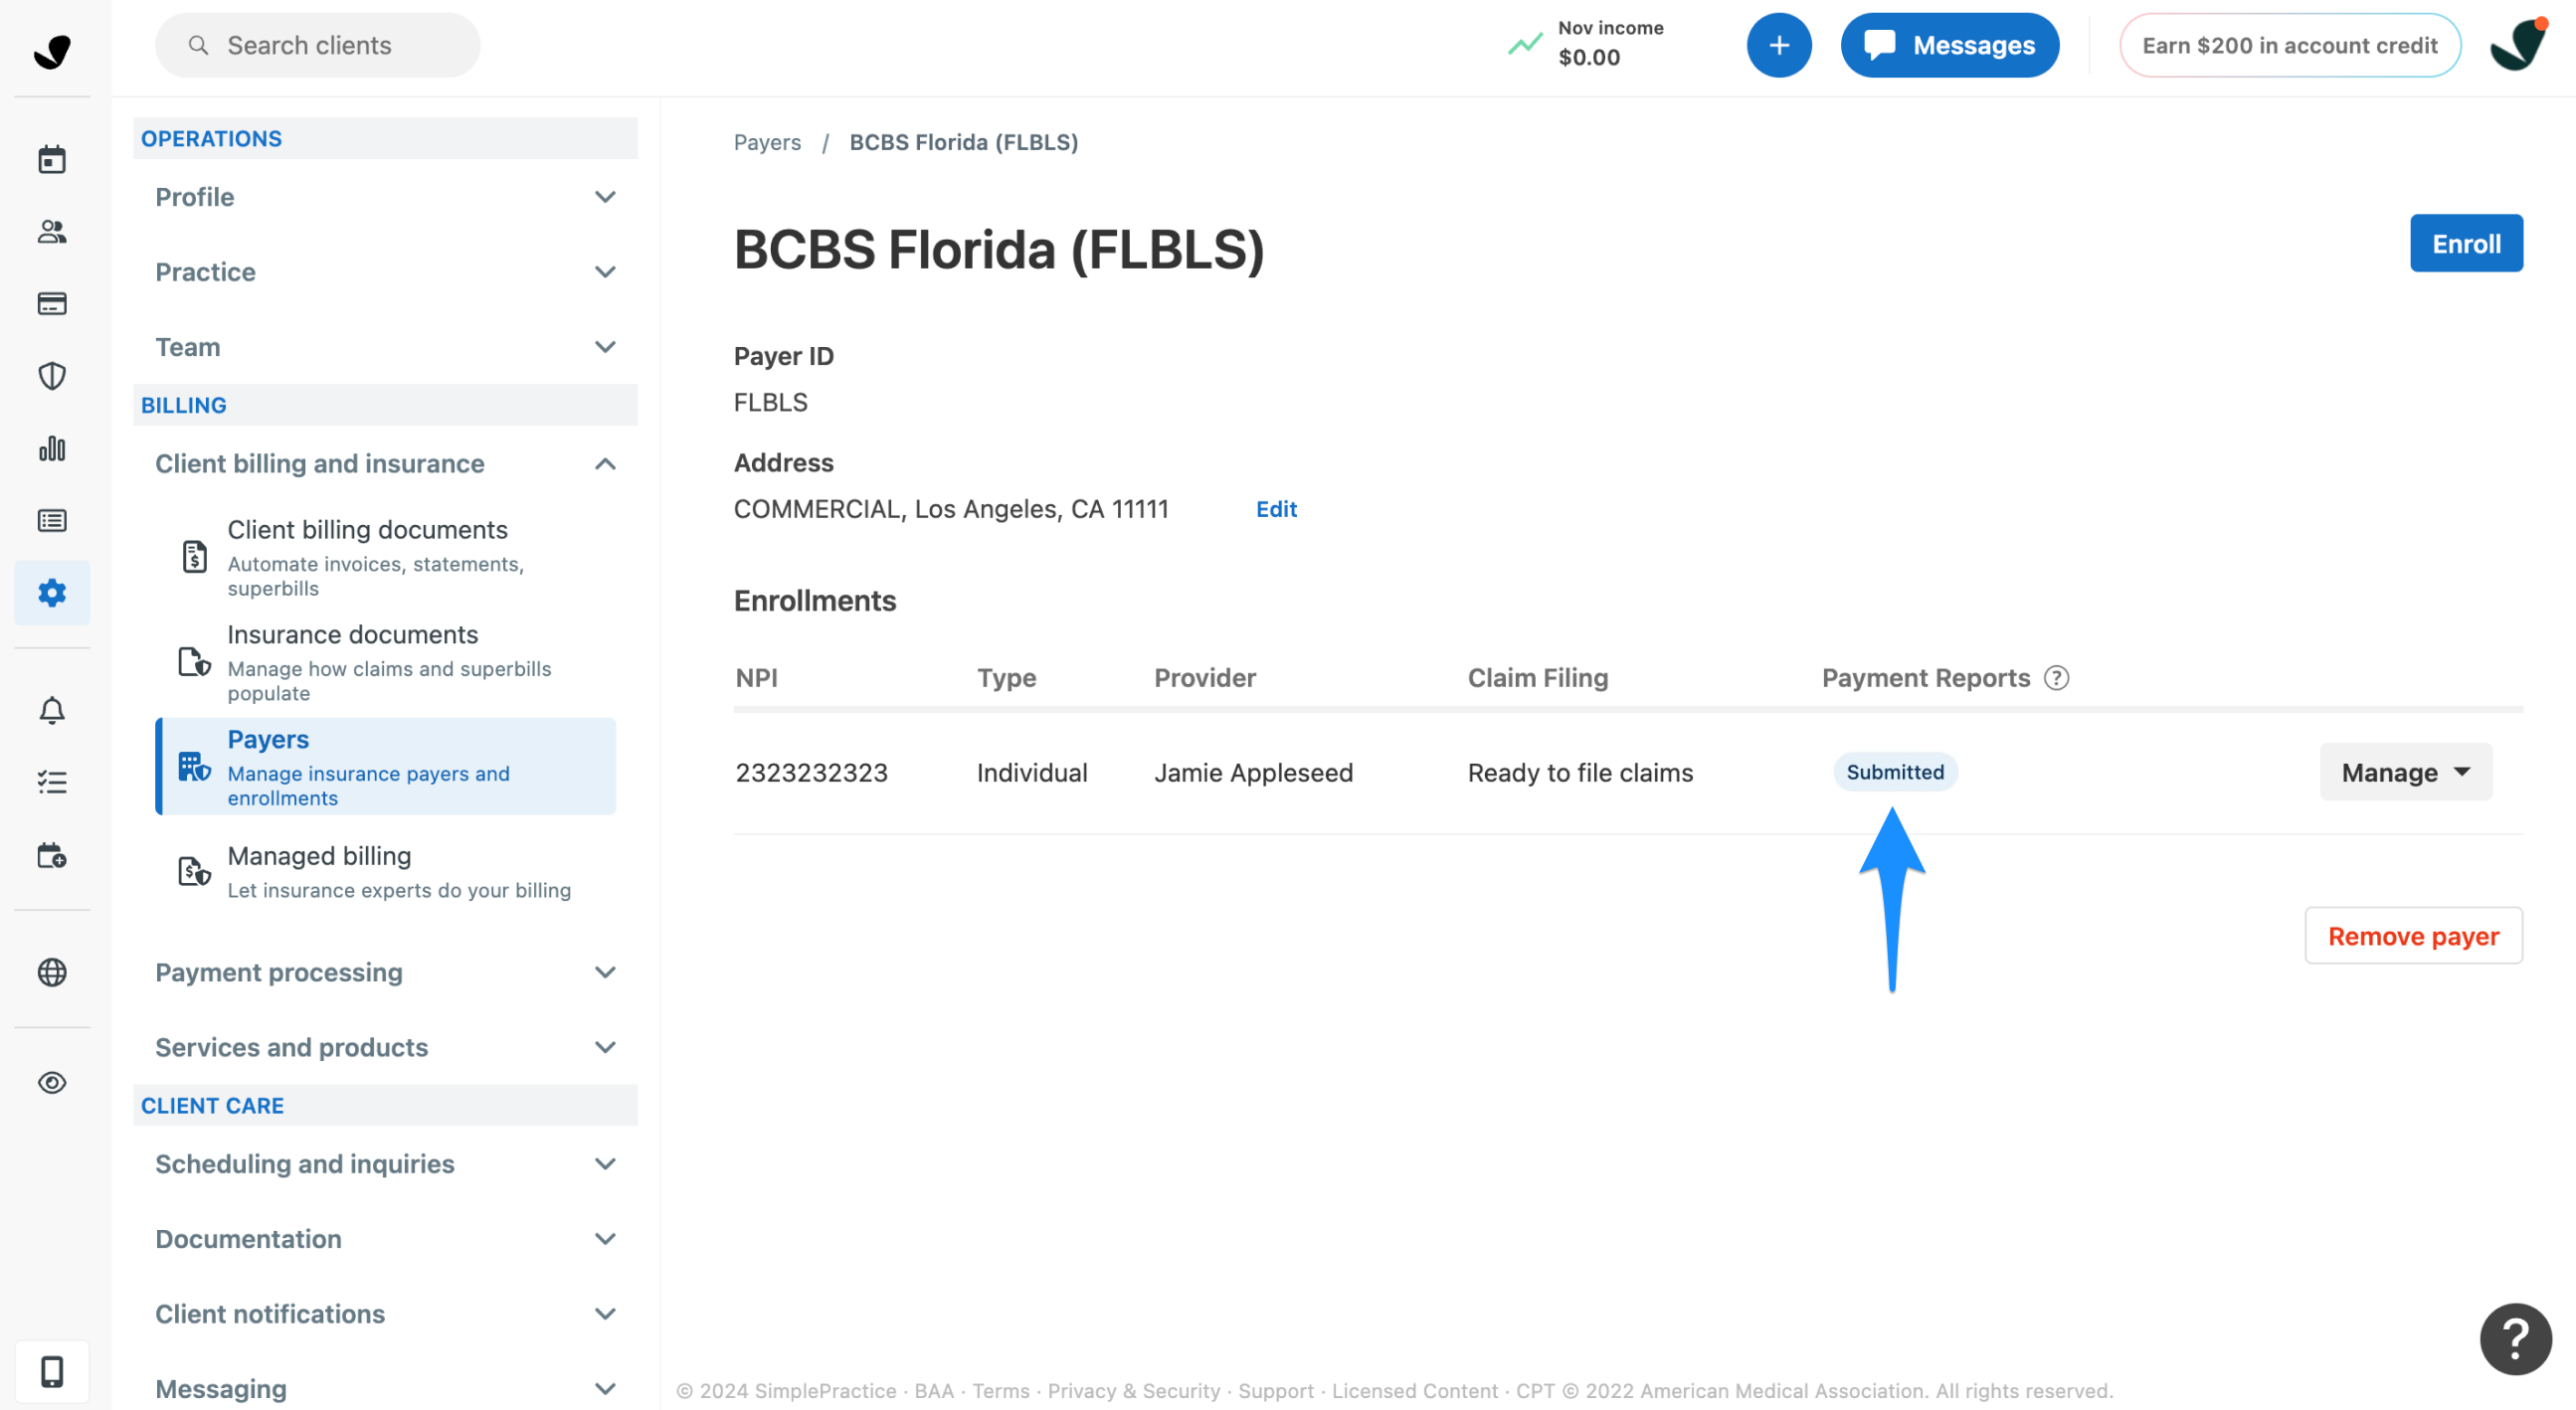The image size is (2576, 1410).
Task: Open SimplePractice home logo
Action: (x=52, y=50)
